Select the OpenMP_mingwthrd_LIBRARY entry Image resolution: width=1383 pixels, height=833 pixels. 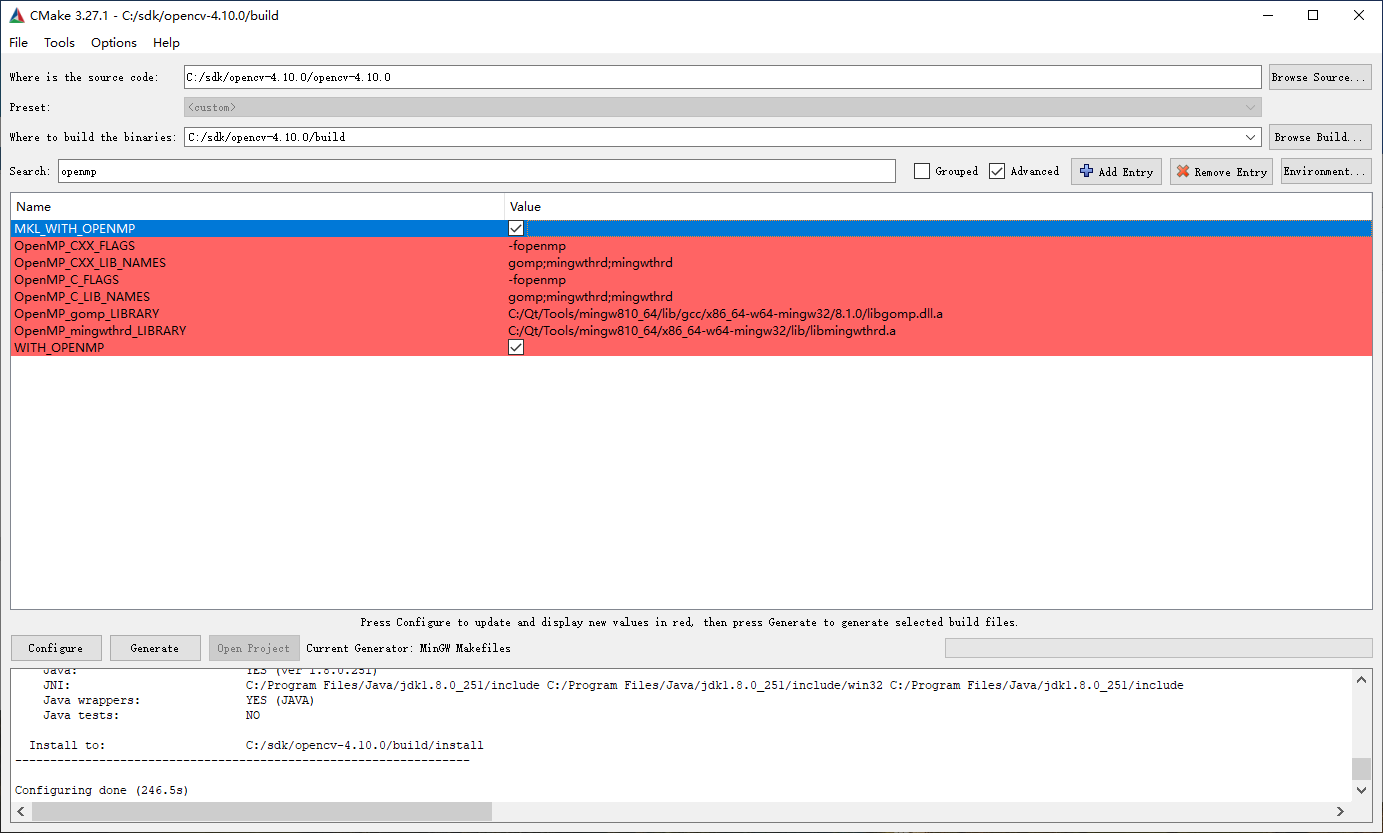tap(100, 330)
